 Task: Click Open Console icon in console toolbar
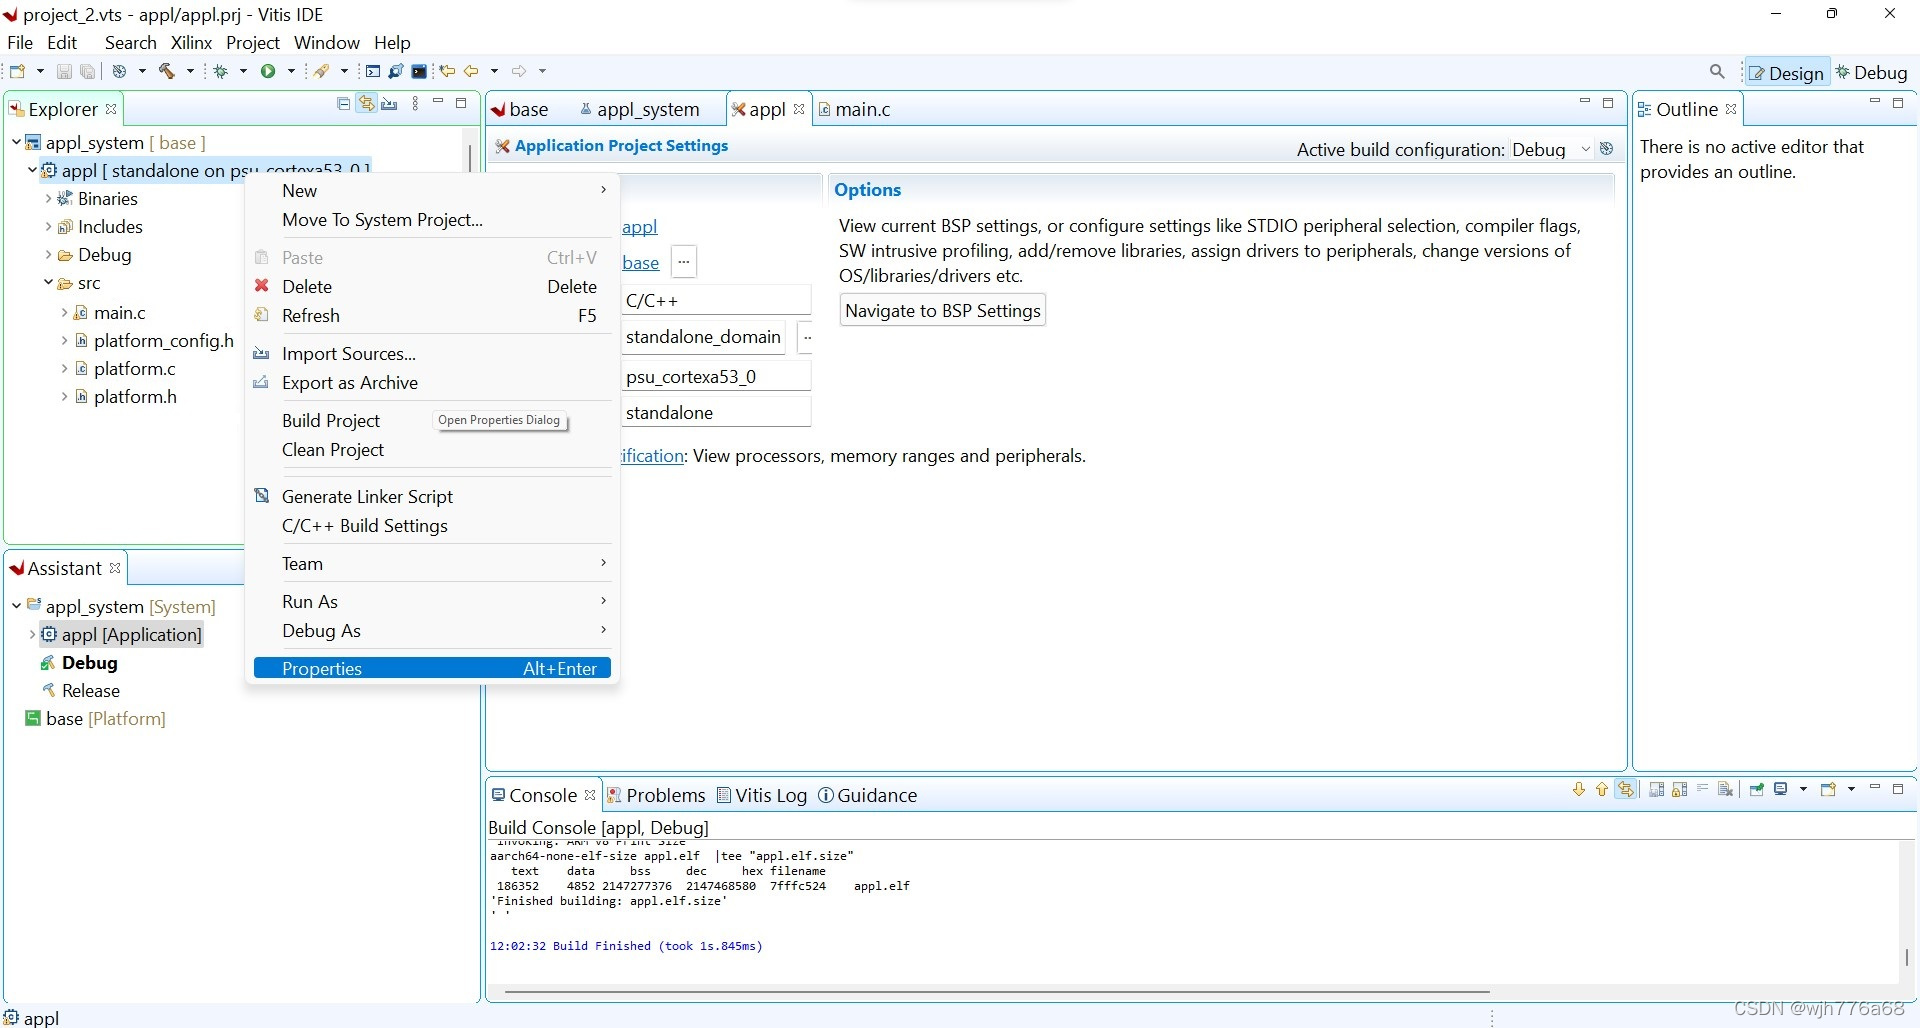(1828, 790)
